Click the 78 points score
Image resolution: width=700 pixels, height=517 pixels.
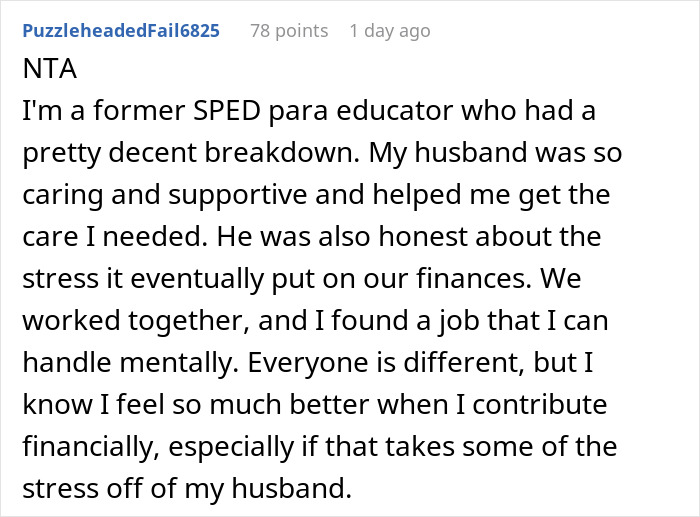click(x=289, y=31)
